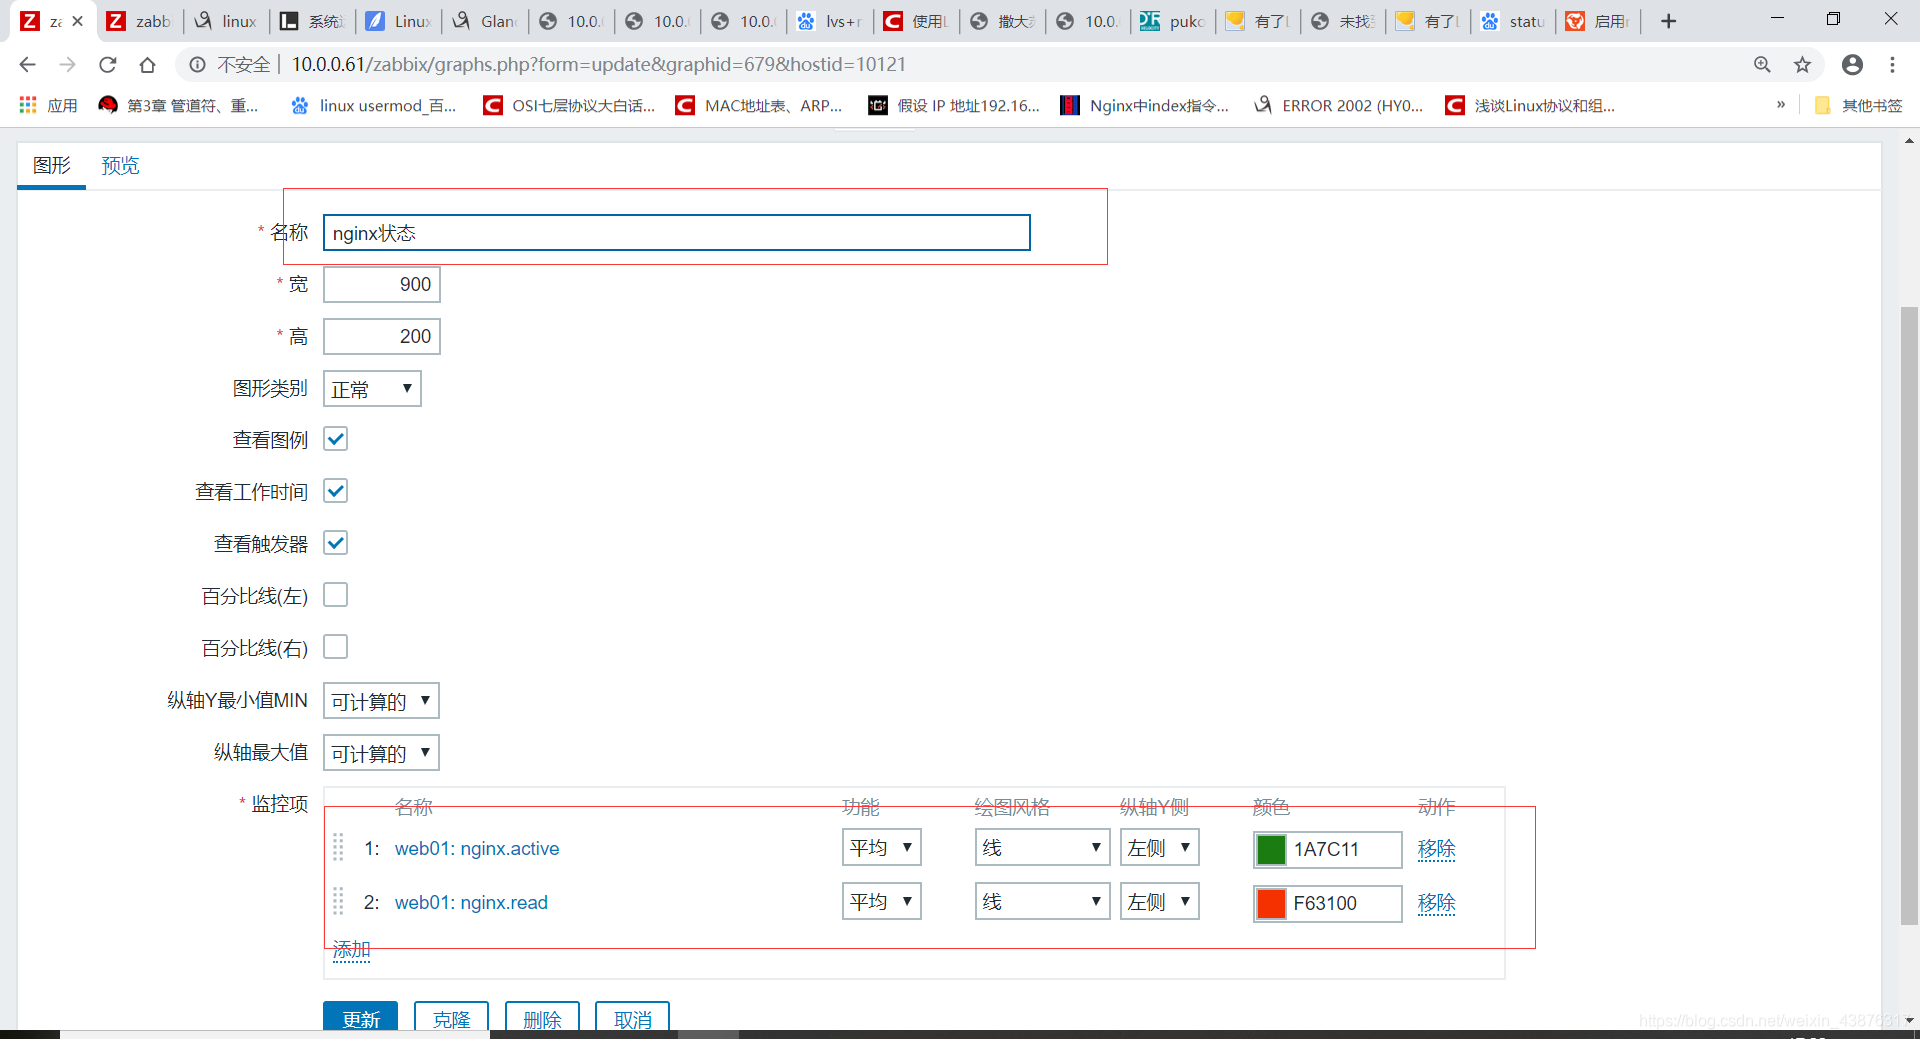Remove the nginx.read item via 移除
Image resolution: width=1920 pixels, height=1039 pixels.
[x=1436, y=903]
